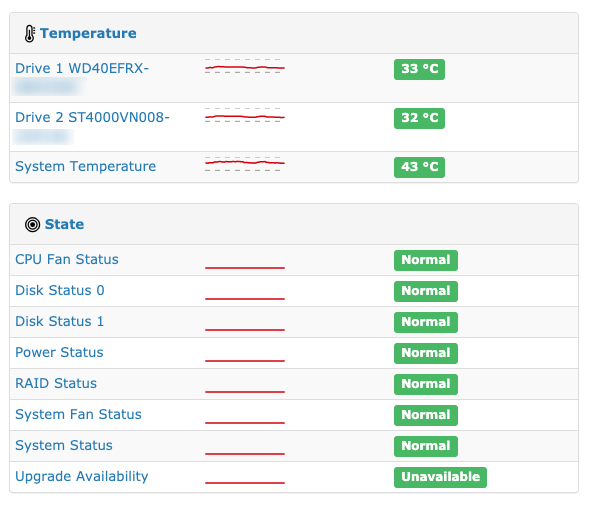Click the target icon beside State
This screenshot has width=591, height=505.
[x=32, y=225]
